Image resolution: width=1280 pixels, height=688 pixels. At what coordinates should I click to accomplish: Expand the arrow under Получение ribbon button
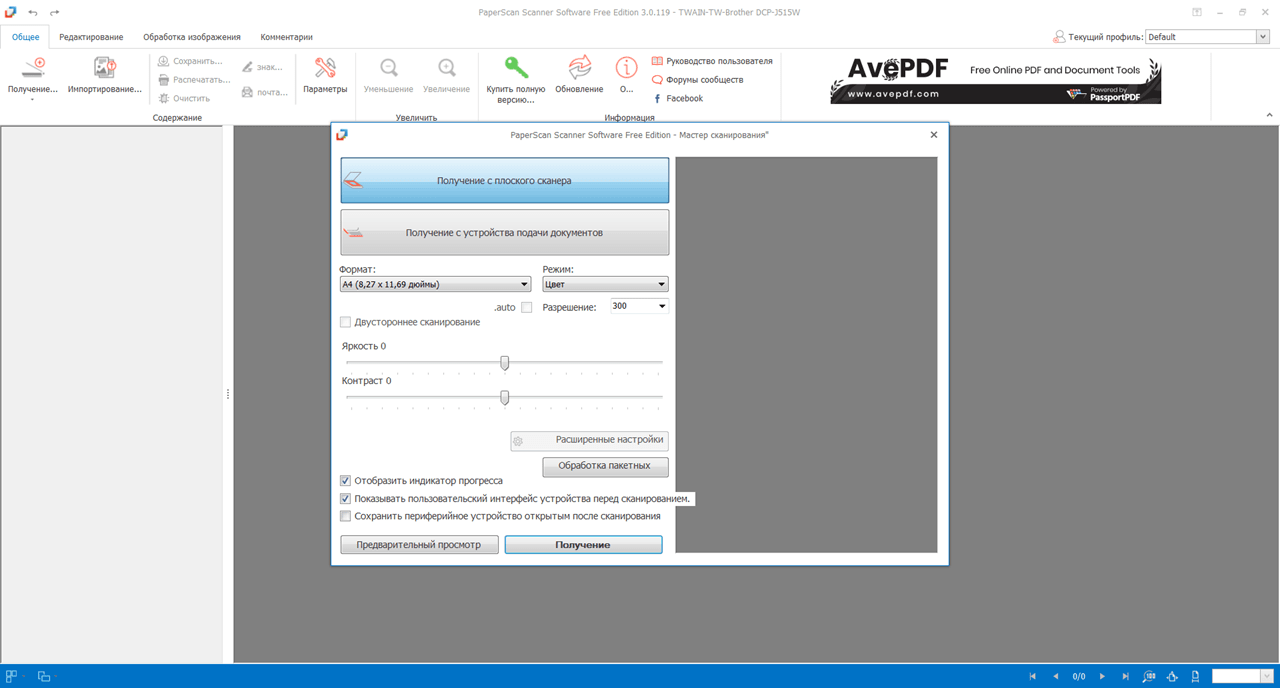click(x=33, y=100)
